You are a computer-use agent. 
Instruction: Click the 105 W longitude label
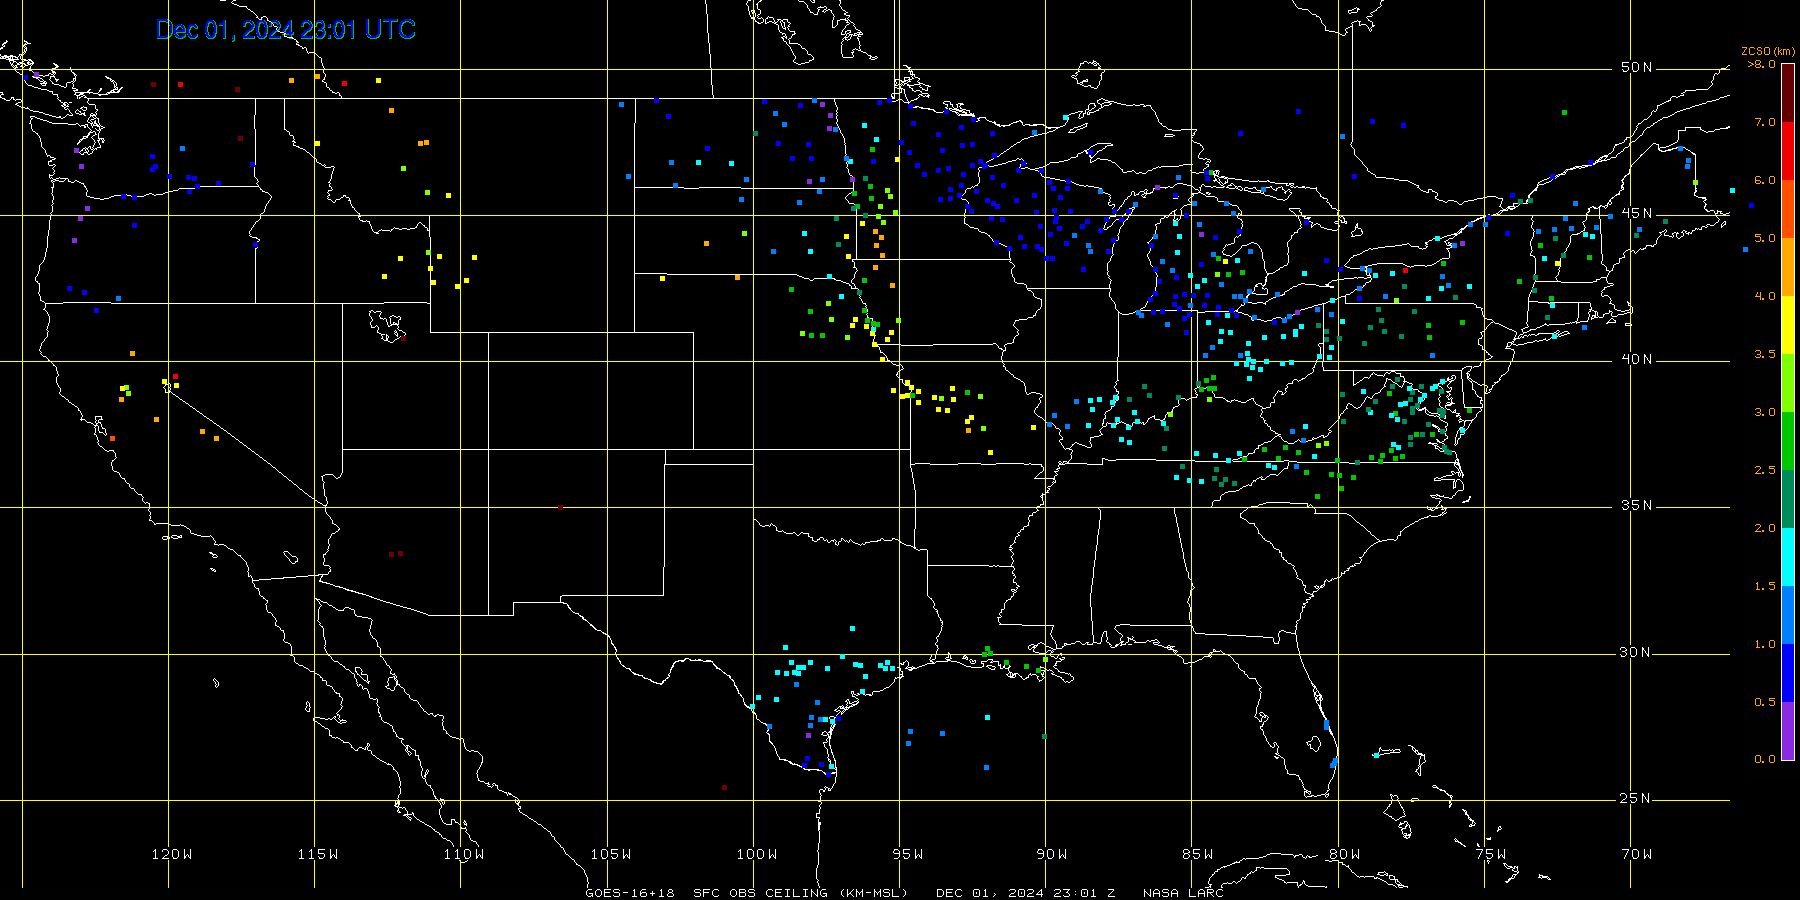(610, 854)
